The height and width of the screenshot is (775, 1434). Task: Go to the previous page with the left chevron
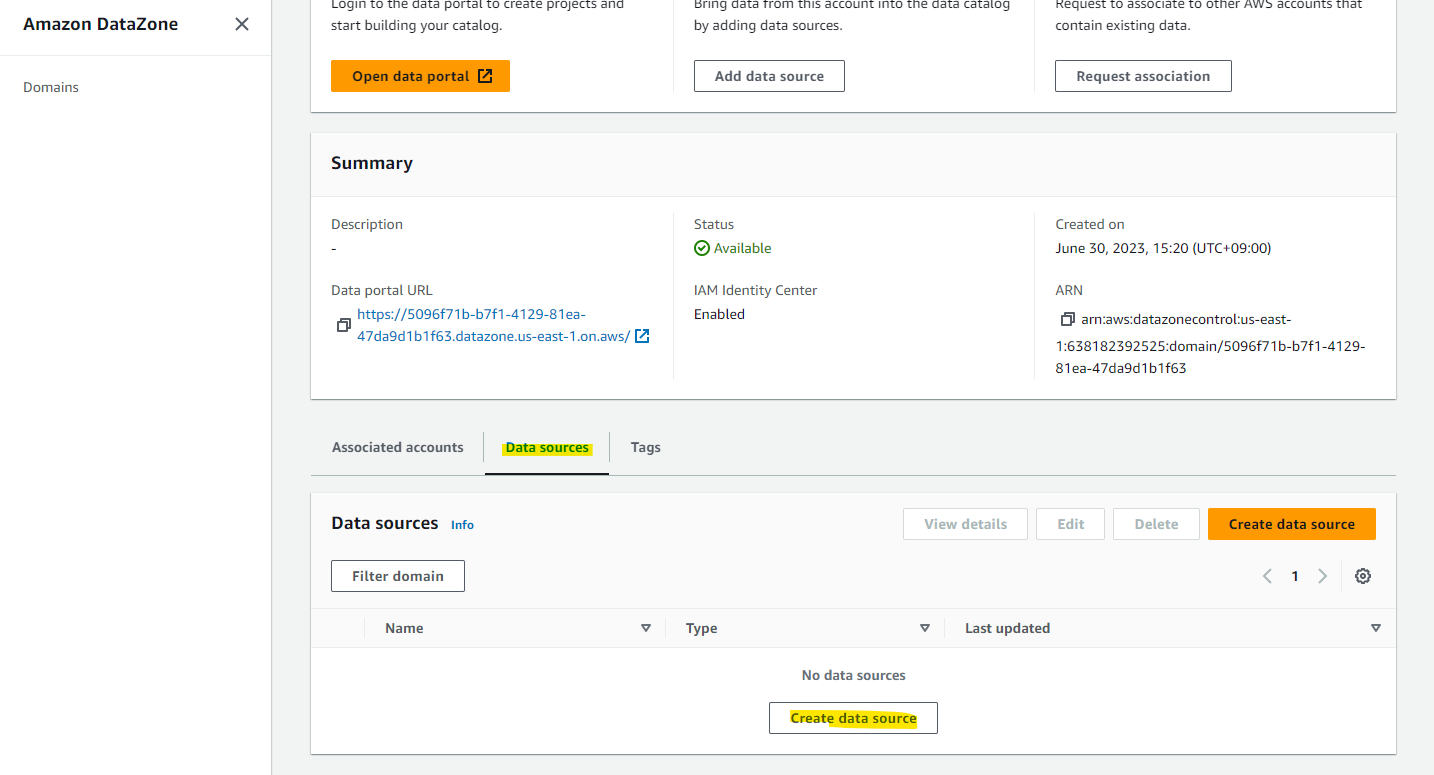point(1268,576)
